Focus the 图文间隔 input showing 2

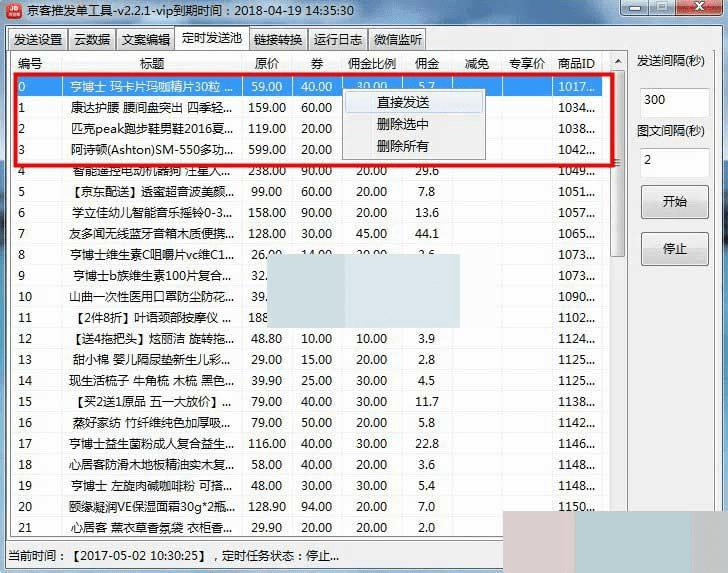point(675,161)
